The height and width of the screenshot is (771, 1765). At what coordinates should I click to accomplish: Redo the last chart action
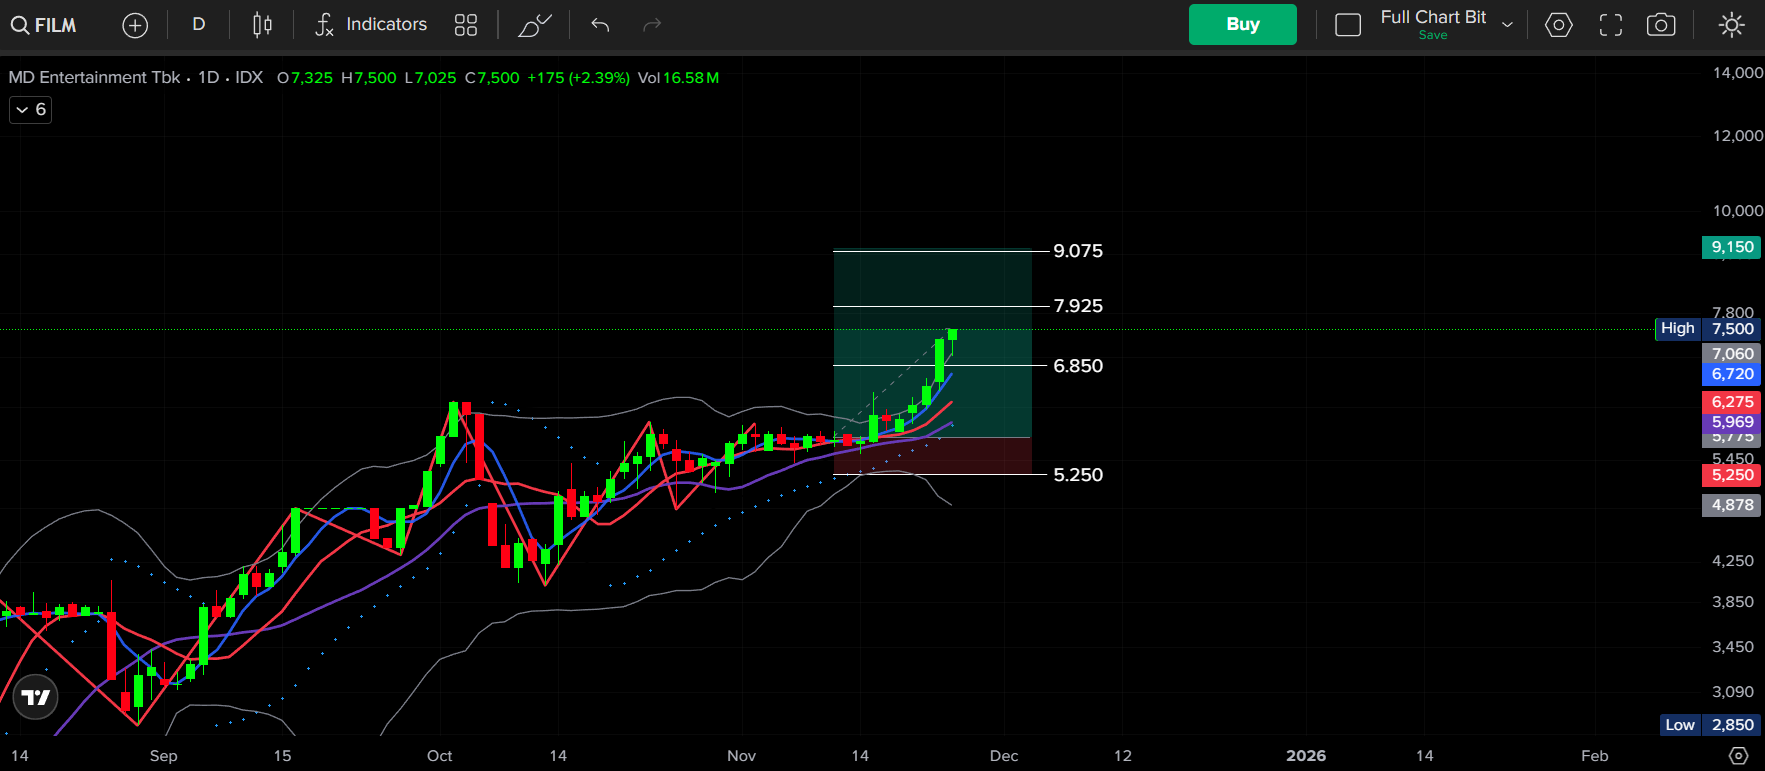point(652,25)
